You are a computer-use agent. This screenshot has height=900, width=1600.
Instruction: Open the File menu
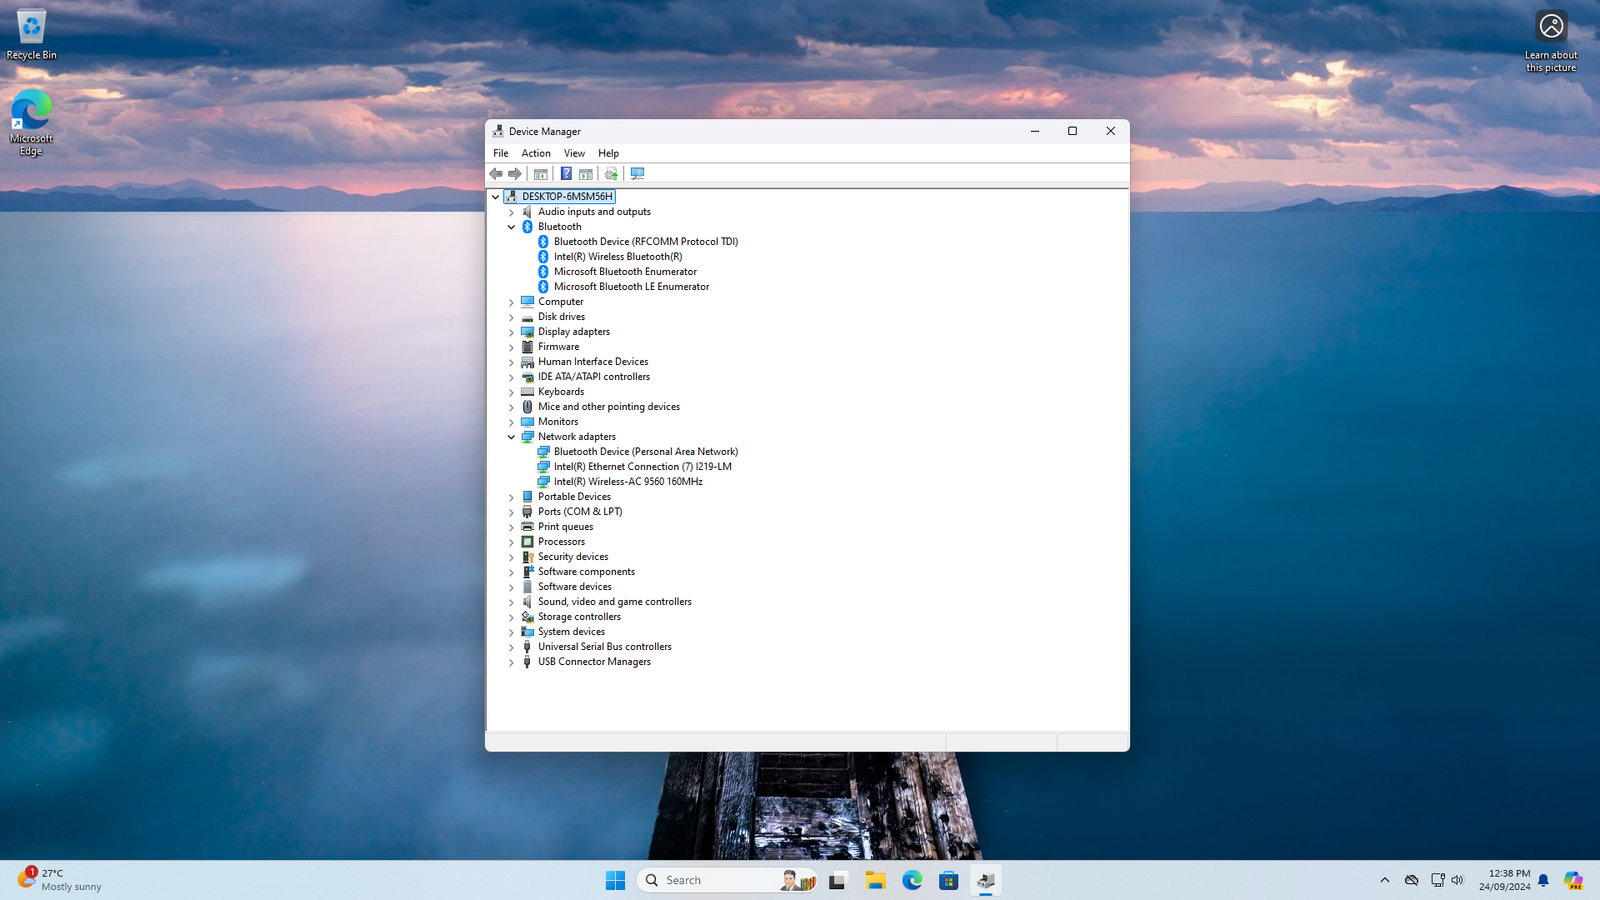point(501,153)
